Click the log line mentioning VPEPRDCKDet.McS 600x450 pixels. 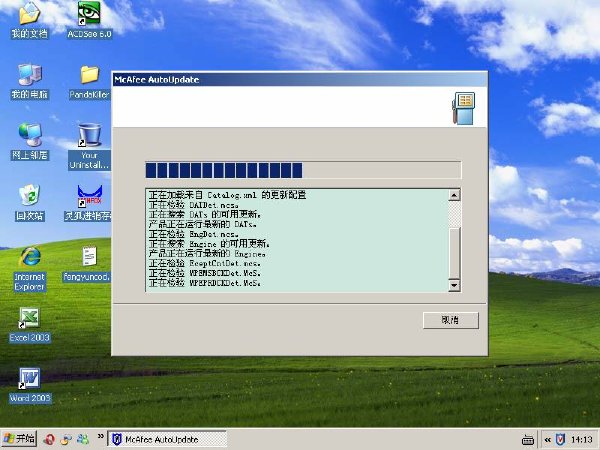coord(205,283)
